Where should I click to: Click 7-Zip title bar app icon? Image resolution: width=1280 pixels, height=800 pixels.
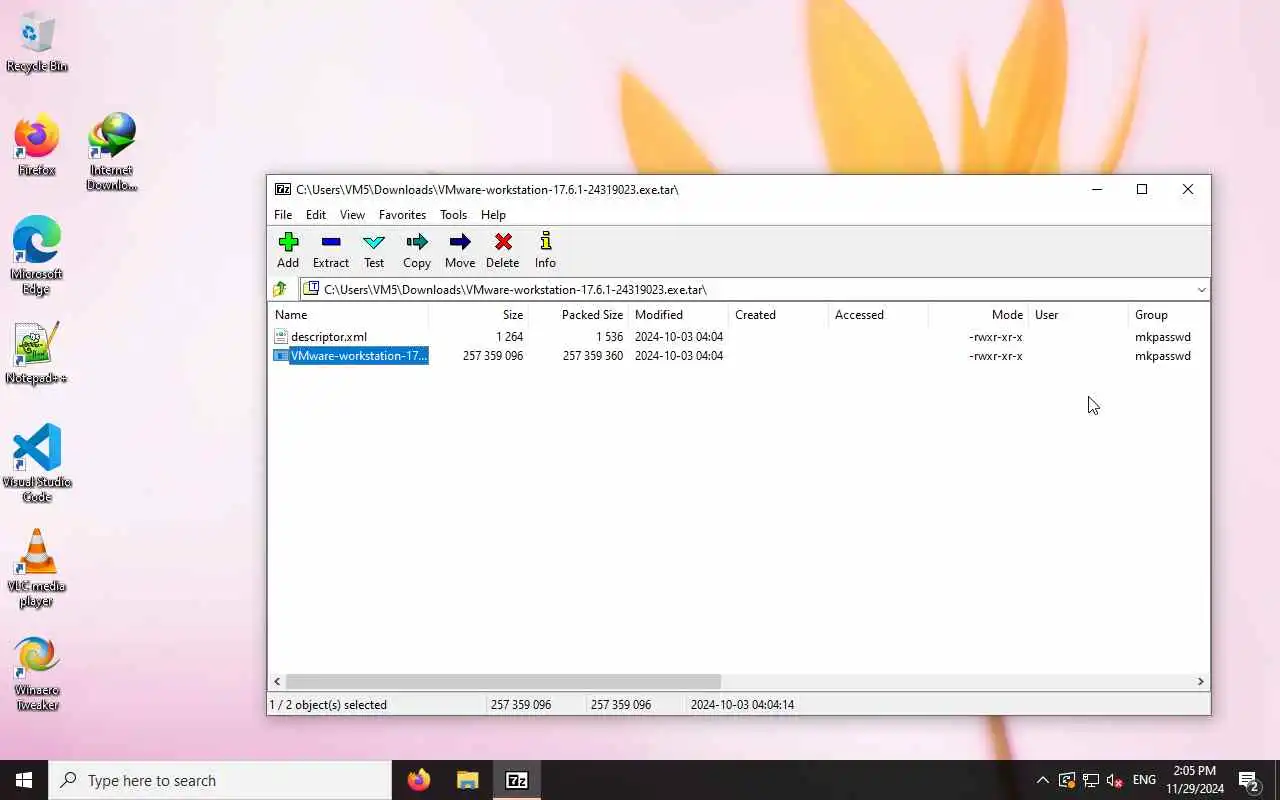click(x=283, y=189)
